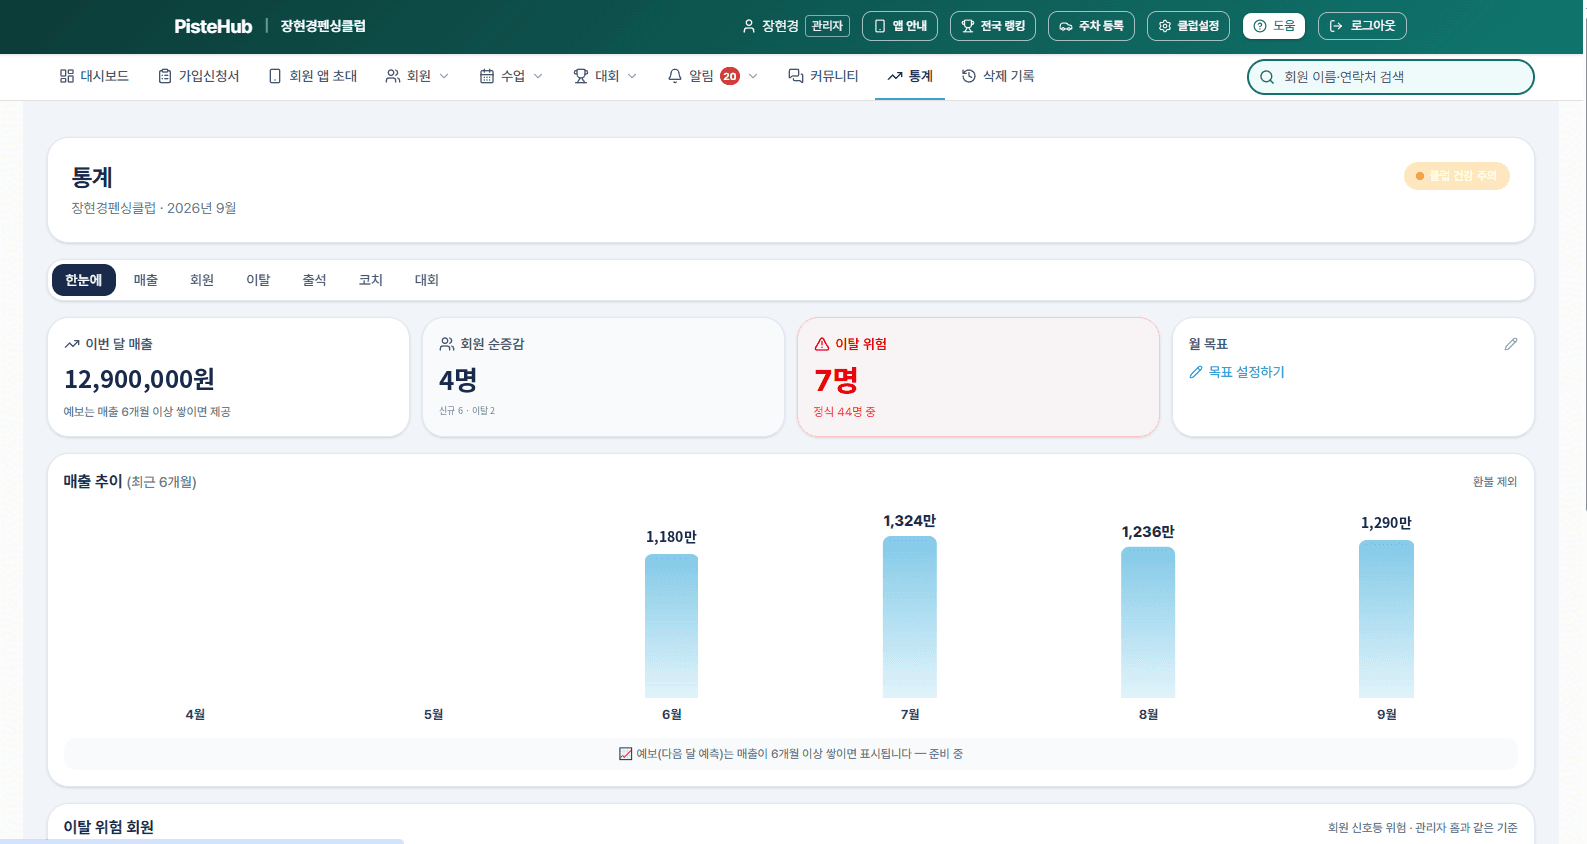The image size is (1587, 844).
Task: Click the 9월 revenue bar
Action: coord(1386,619)
